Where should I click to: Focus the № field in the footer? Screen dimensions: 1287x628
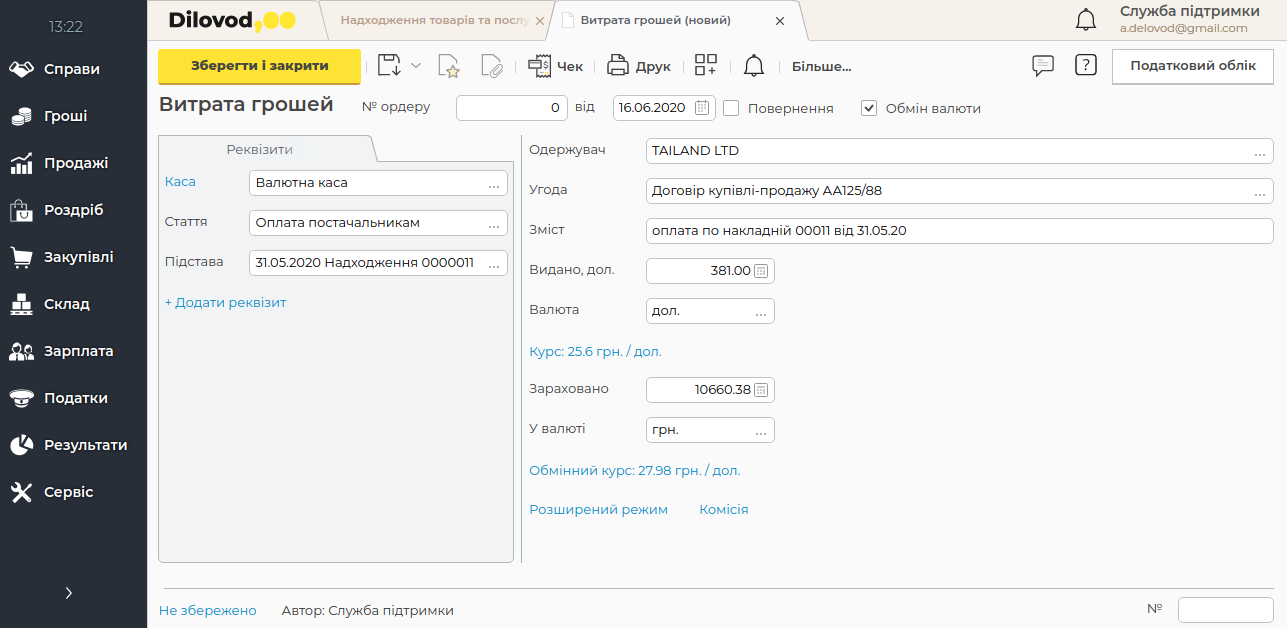[x=1226, y=609]
